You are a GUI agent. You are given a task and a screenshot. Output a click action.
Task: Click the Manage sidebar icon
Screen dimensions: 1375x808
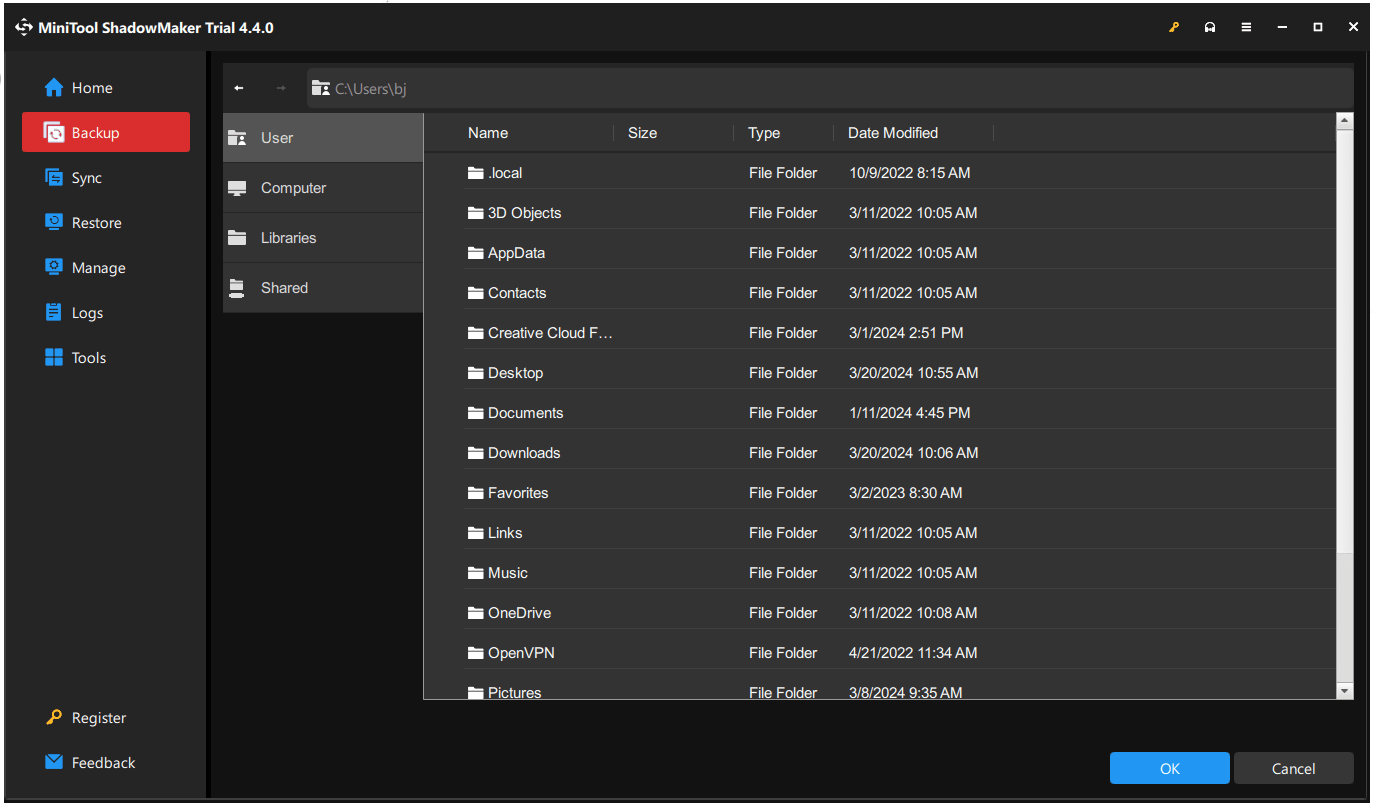(53, 267)
